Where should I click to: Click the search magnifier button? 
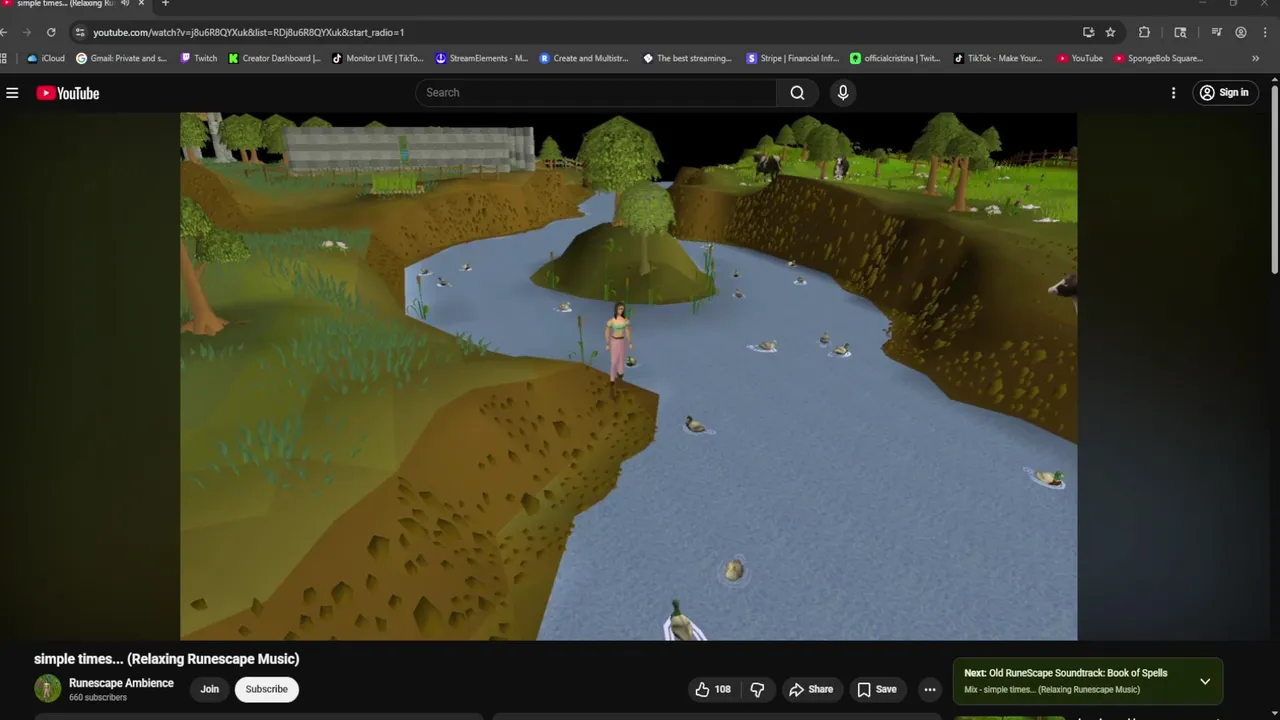click(797, 93)
